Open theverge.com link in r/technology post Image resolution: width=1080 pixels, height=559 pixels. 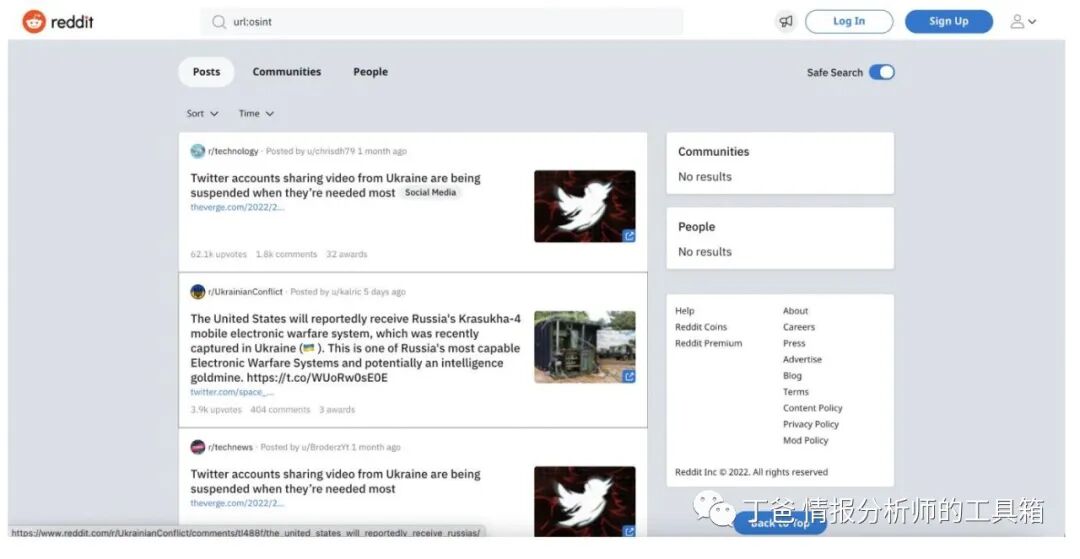pyautogui.click(x=237, y=207)
